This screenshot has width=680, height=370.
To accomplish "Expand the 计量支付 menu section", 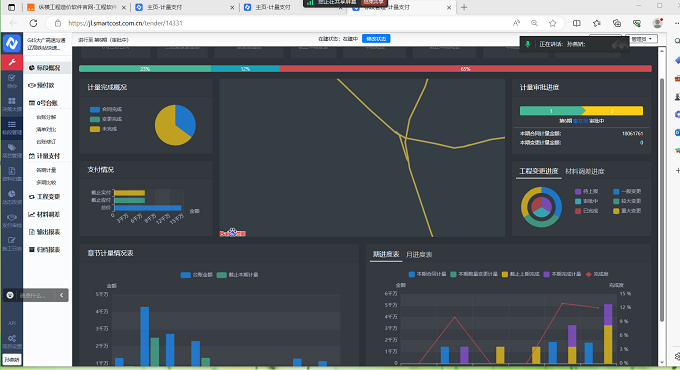I will pyautogui.click(x=47, y=156).
